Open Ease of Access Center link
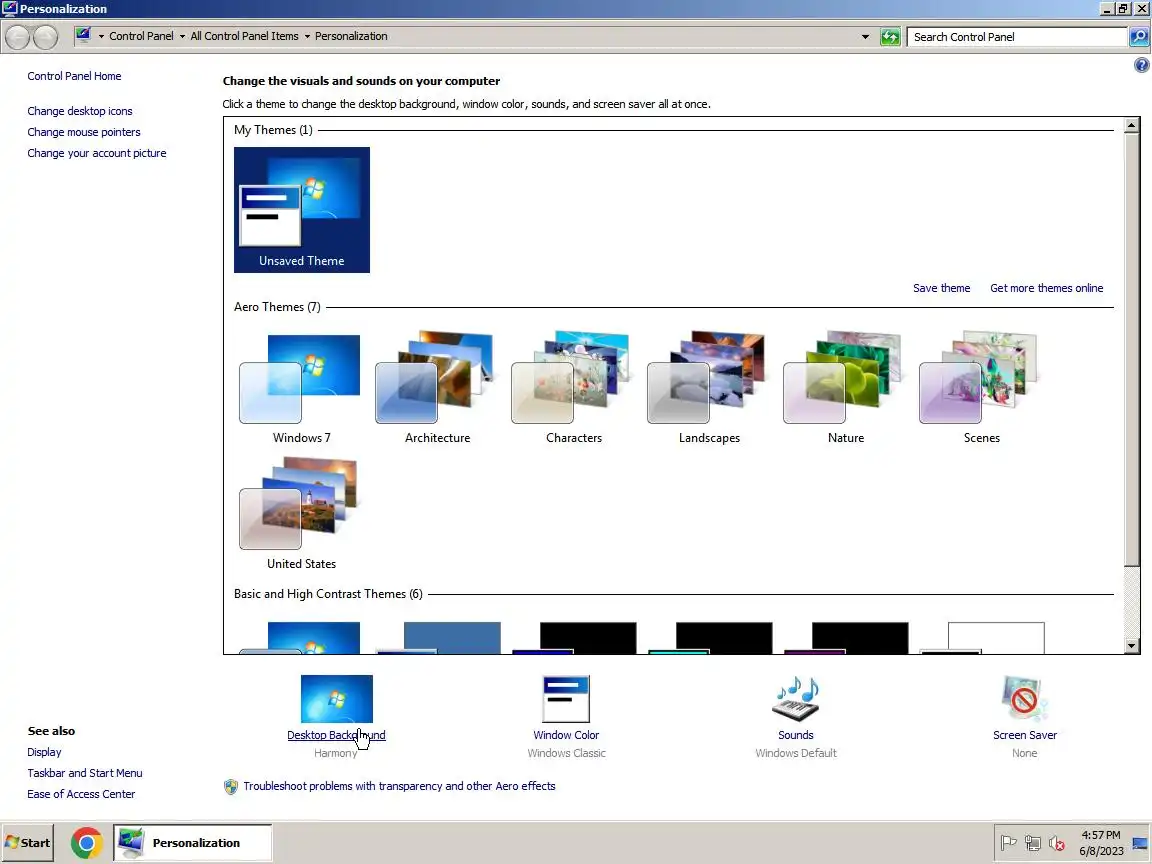The height and width of the screenshot is (864, 1152). tap(81, 794)
